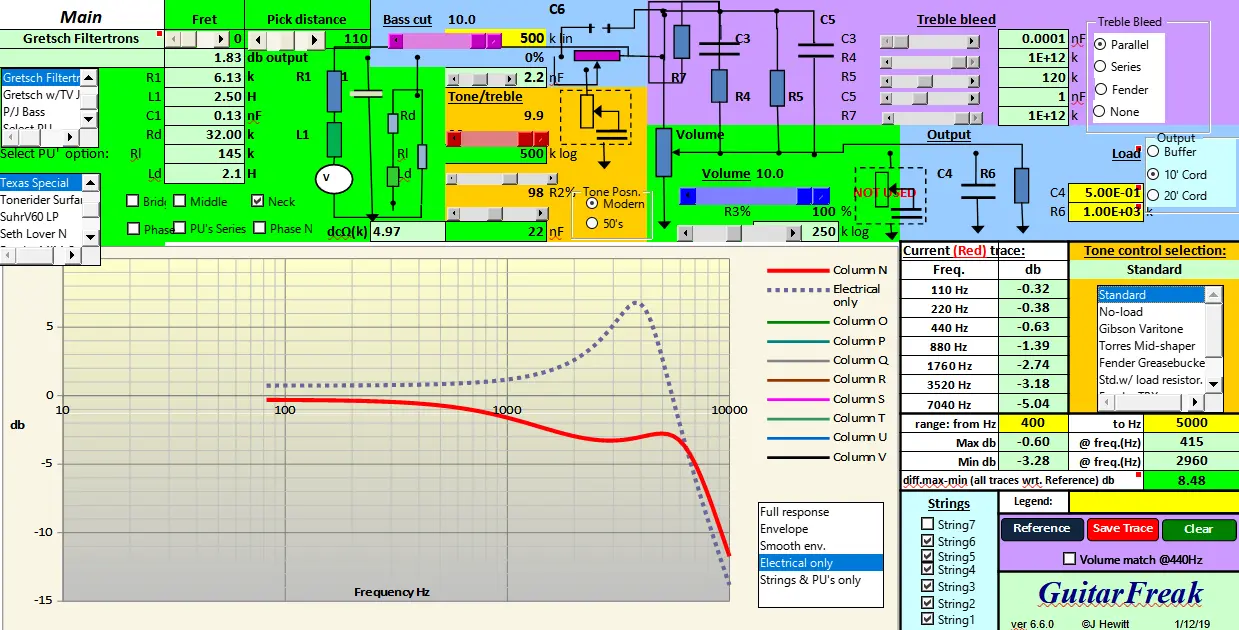This screenshot has width=1239, height=630.
Task: Uncheck the String6 checkbox
Action: pyautogui.click(x=927, y=541)
